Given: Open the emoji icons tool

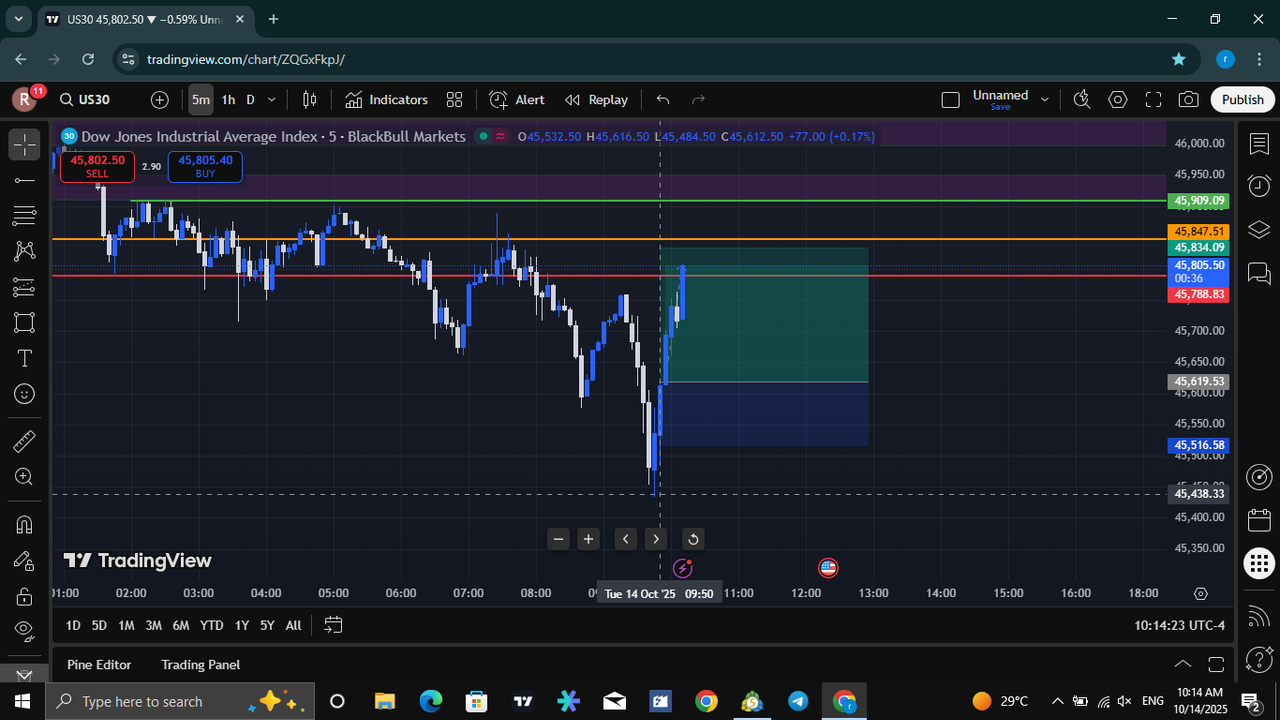Looking at the screenshot, I should pos(25,394).
